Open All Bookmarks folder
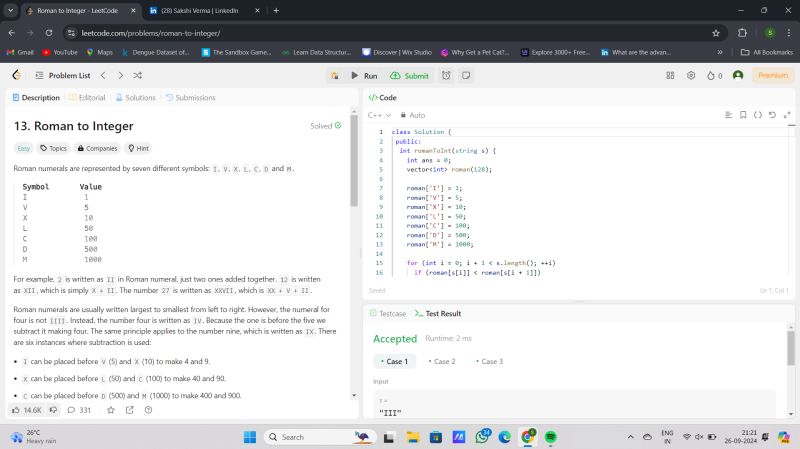800x449 pixels. [767, 52]
